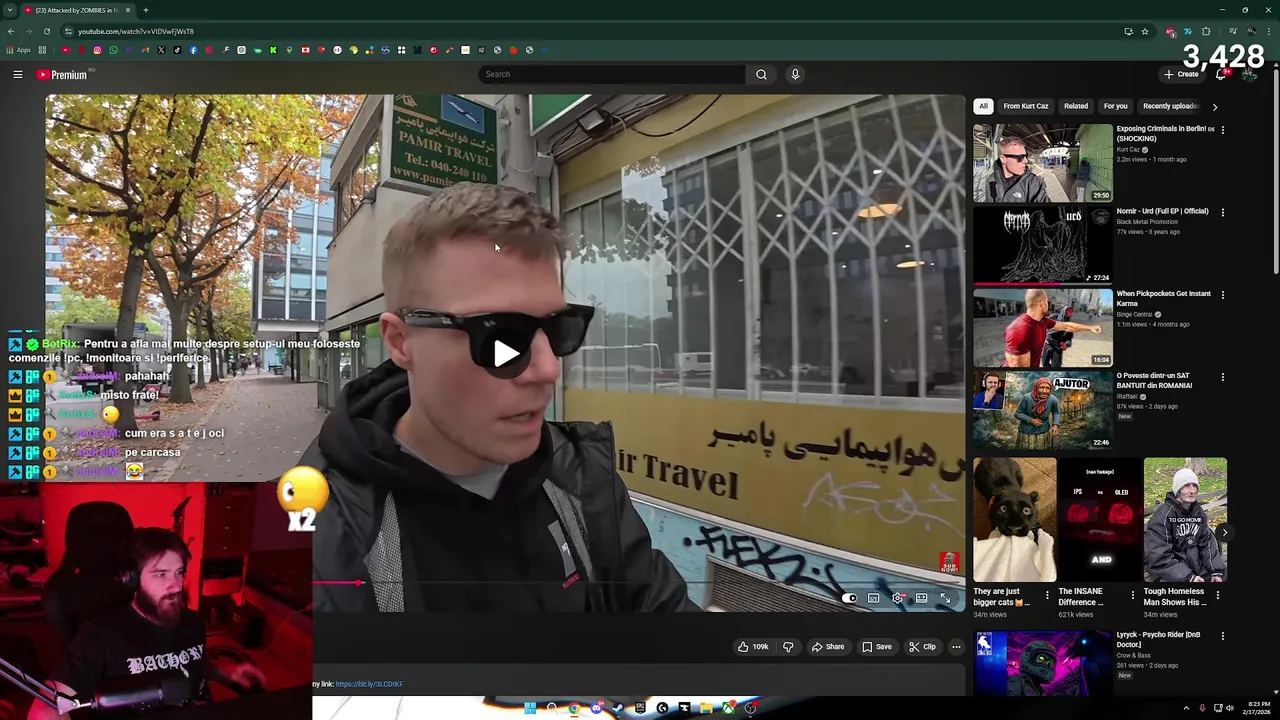The image size is (1280, 720).
Task: Reload the page
Action: 46,31
